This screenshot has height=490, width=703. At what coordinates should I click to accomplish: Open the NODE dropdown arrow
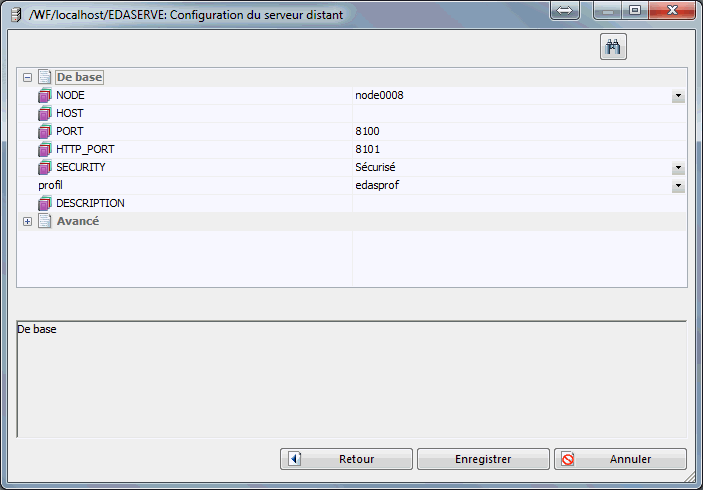(678, 95)
